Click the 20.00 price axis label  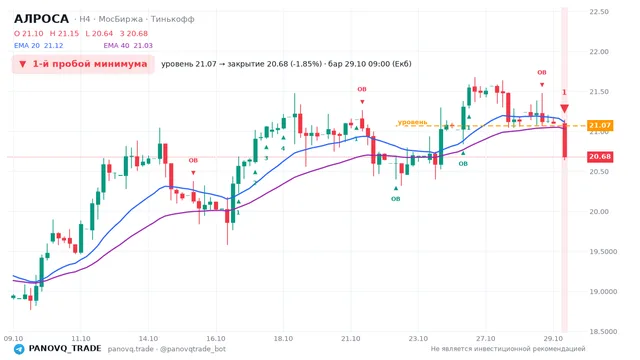click(x=599, y=212)
